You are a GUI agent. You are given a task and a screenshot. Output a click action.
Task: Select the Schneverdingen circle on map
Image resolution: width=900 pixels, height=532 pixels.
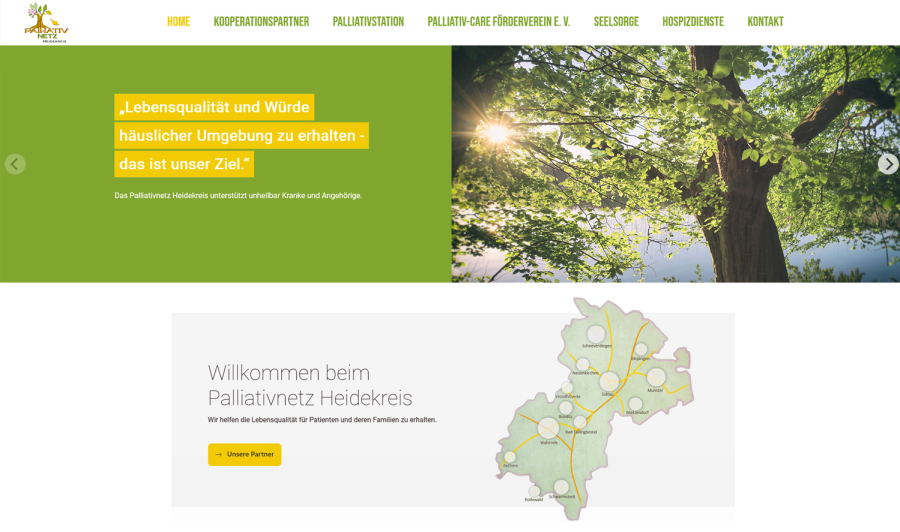tap(596, 334)
